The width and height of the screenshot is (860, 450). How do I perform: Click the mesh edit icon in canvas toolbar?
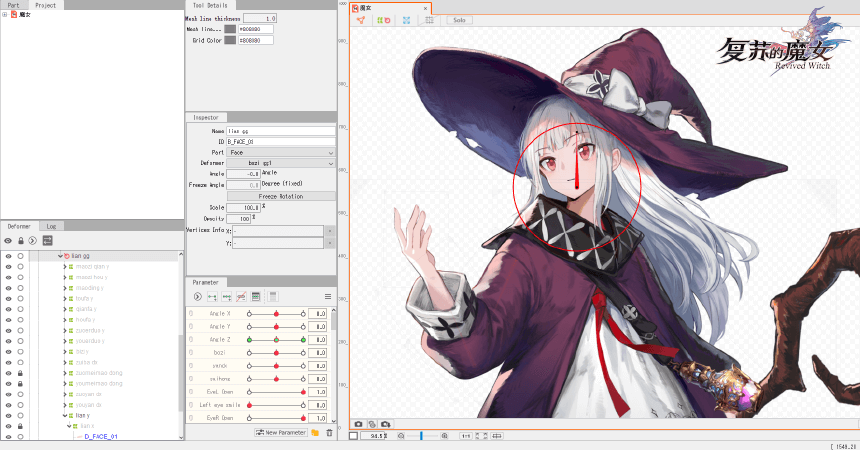point(360,20)
